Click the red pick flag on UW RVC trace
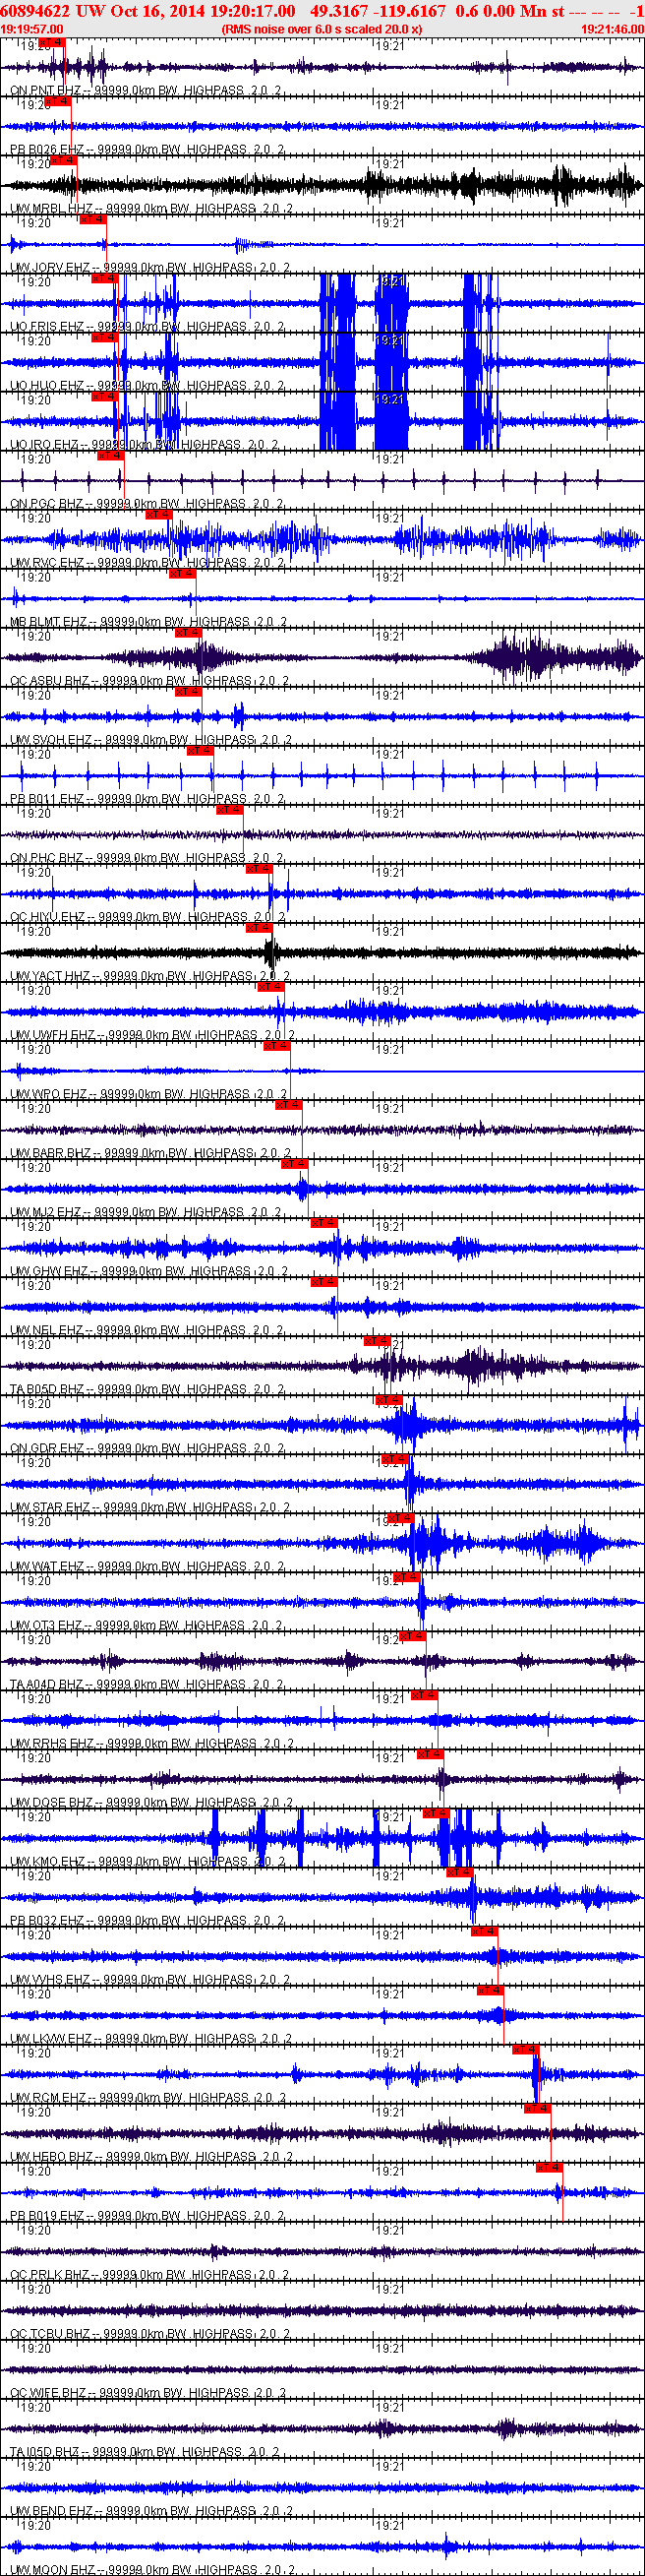The image size is (645, 2576). [x=159, y=514]
